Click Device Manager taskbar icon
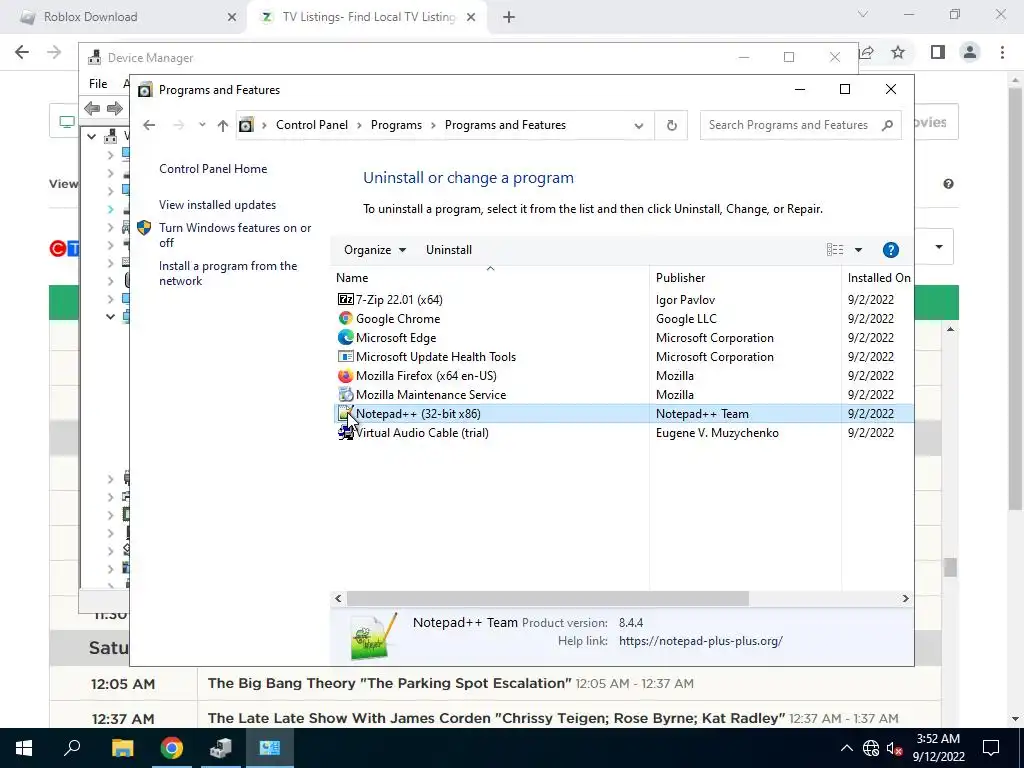The height and width of the screenshot is (768, 1024). [221, 748]
